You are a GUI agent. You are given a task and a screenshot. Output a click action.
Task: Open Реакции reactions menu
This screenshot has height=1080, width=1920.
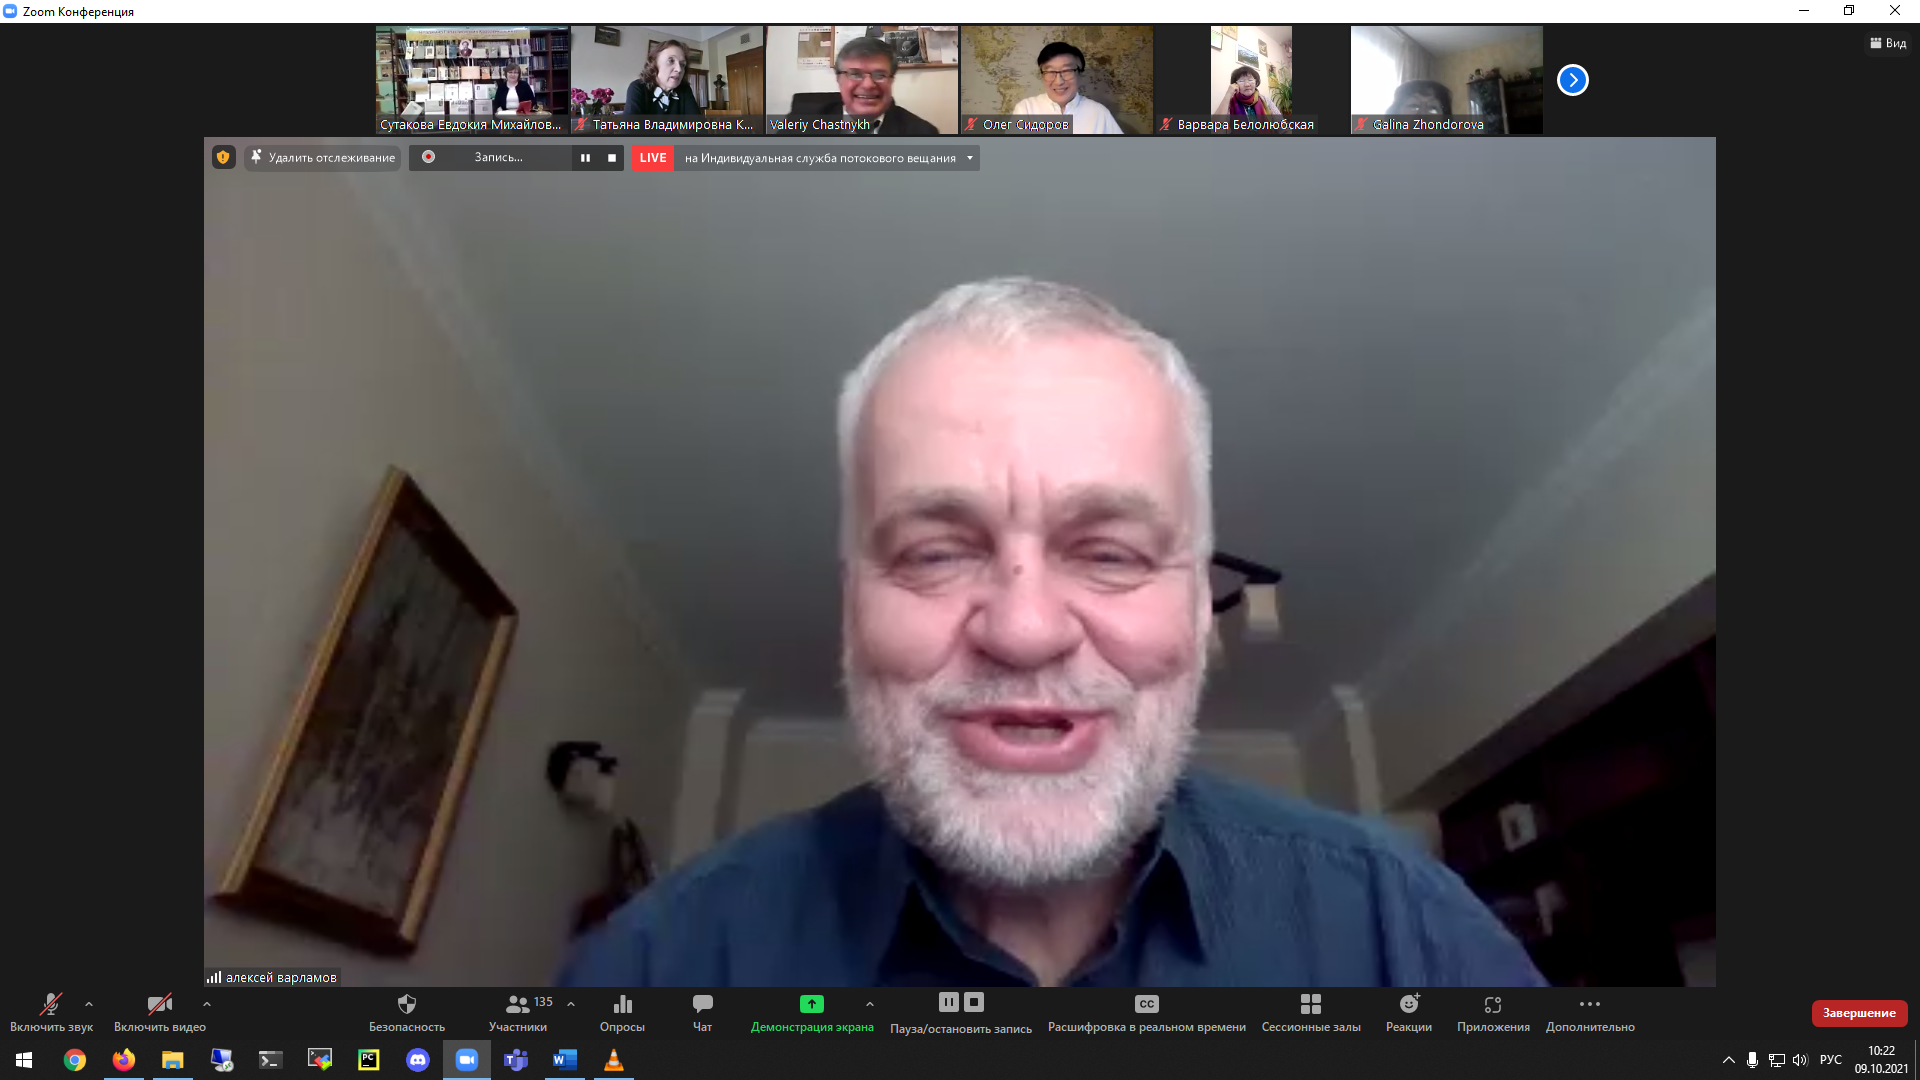click(1409, 1012)
